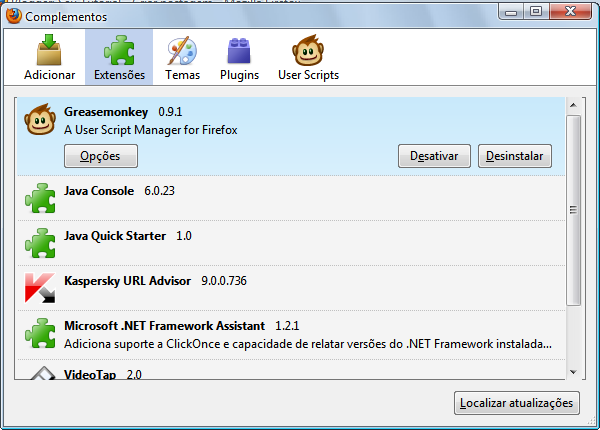
Task: Select the Java Console extension row
Action: click(x=291, y=198)
